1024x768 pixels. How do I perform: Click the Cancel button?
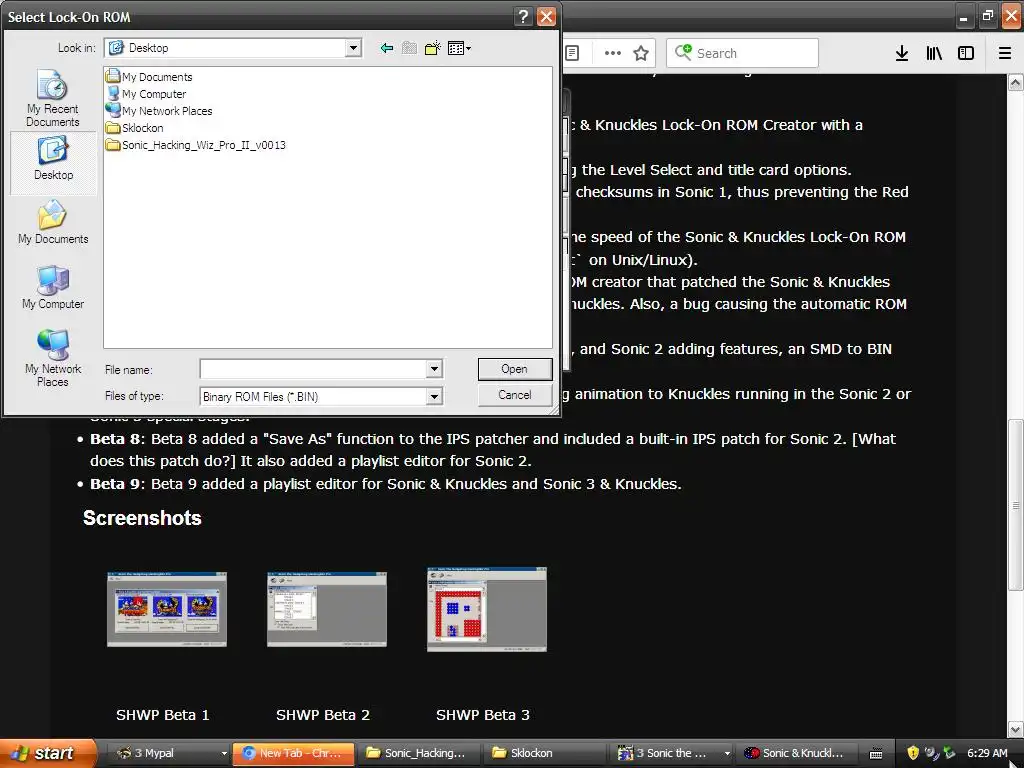tap(515, 395)
